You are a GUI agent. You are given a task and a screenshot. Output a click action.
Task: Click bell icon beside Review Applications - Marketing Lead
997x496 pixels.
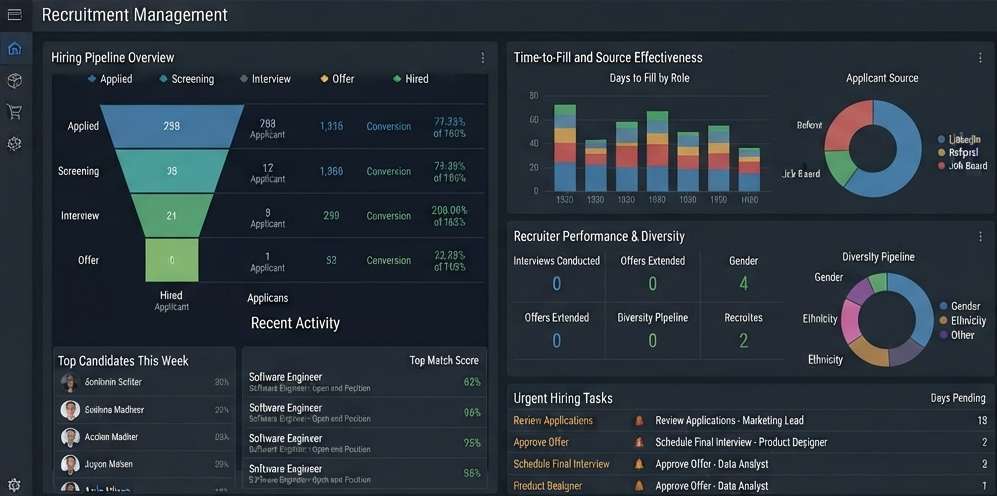click(639, 420)
